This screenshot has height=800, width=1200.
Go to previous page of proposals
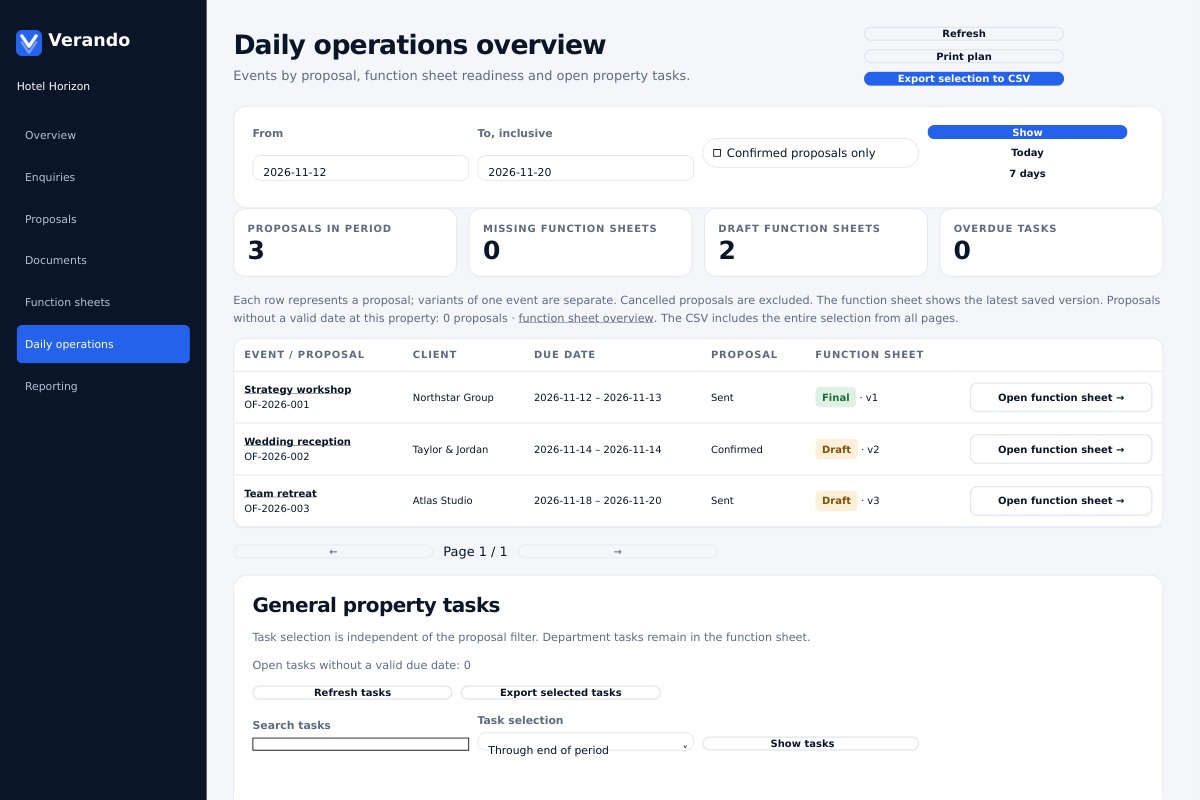pos(333,551)
